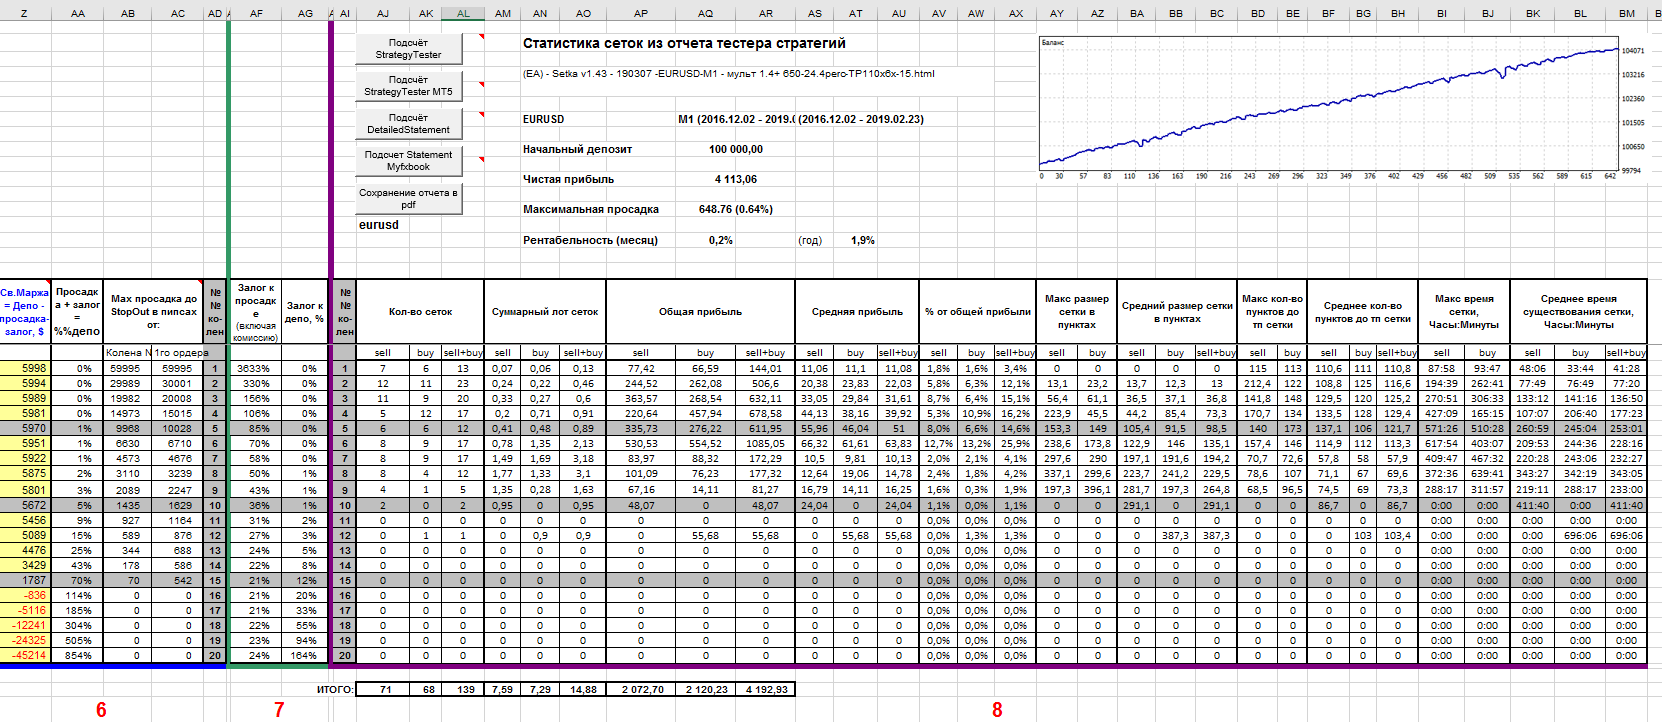Click Сохранение отчета в pdf button
This screenshot has width=1662, height=722.
pos(408,199)
